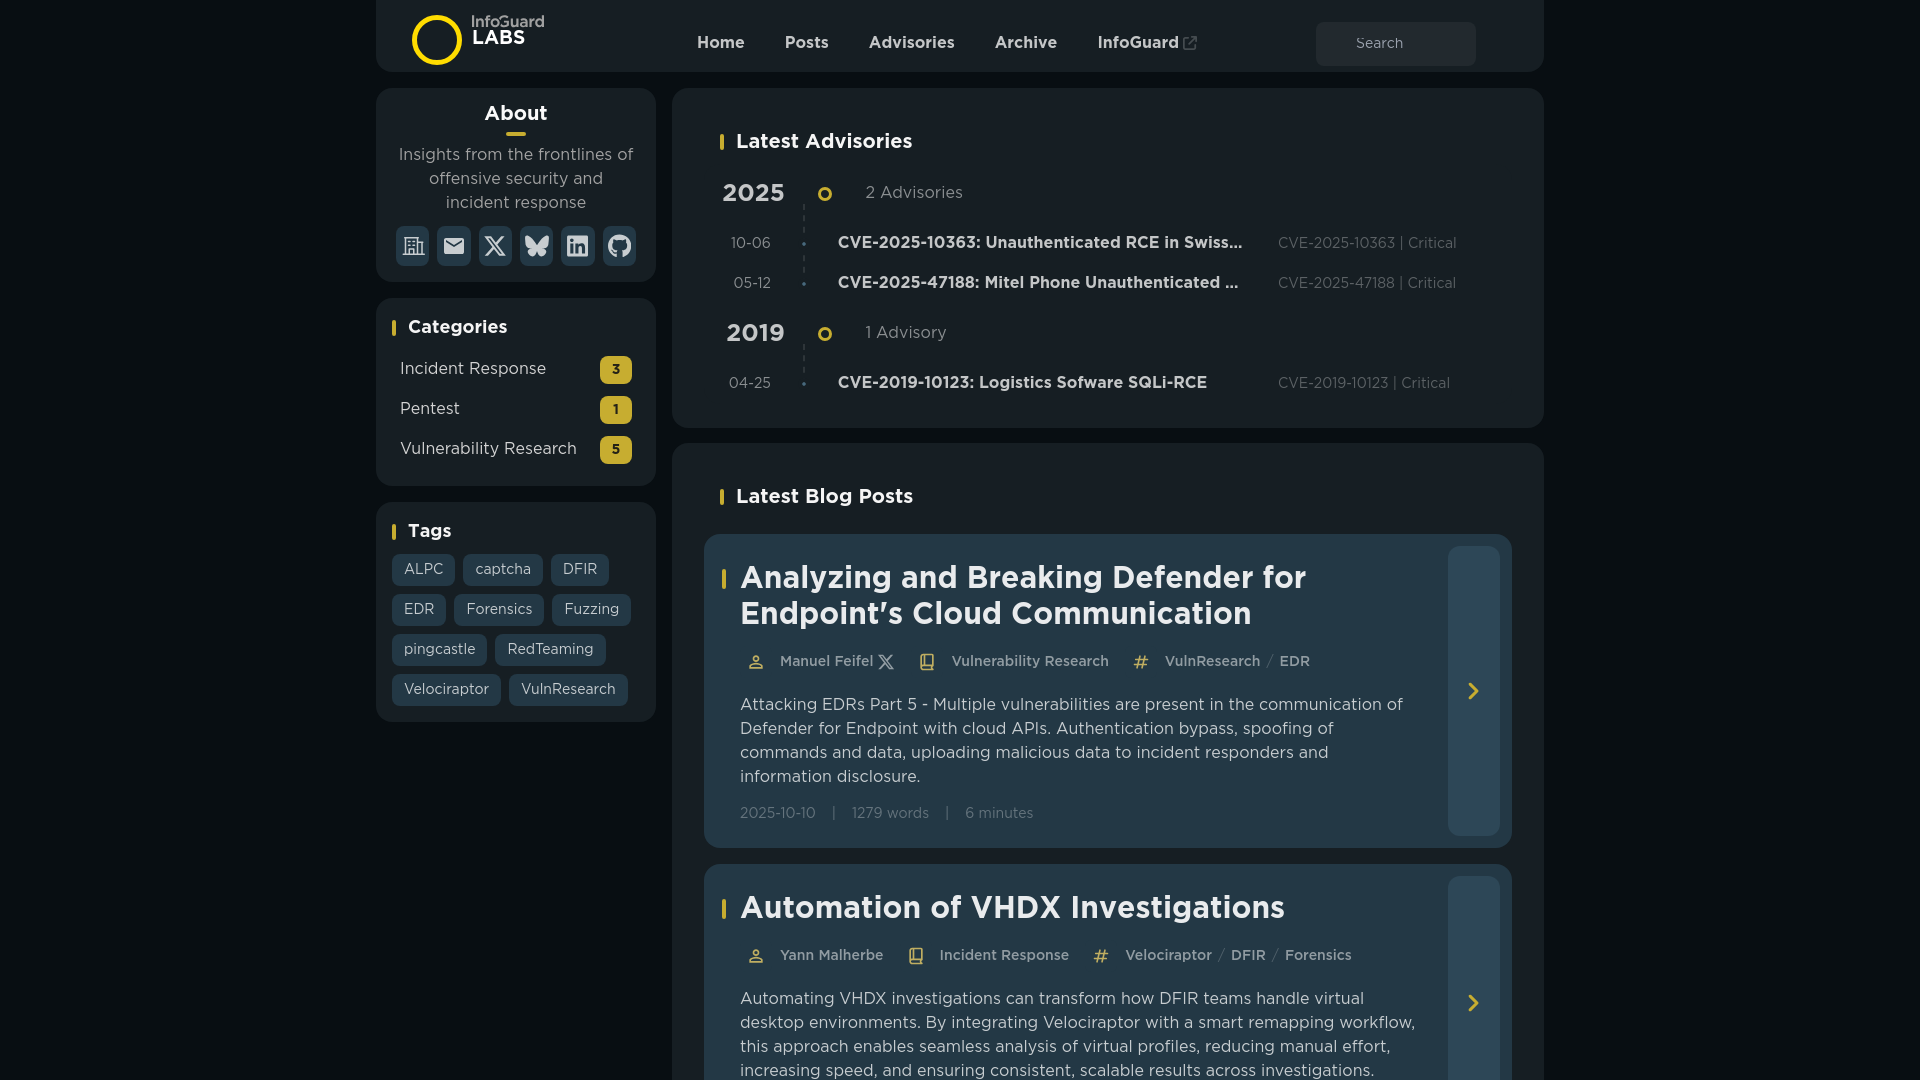Select the DFIR tag in Tags panel
1920x1080 pixels.
click(x=579, y=569)
